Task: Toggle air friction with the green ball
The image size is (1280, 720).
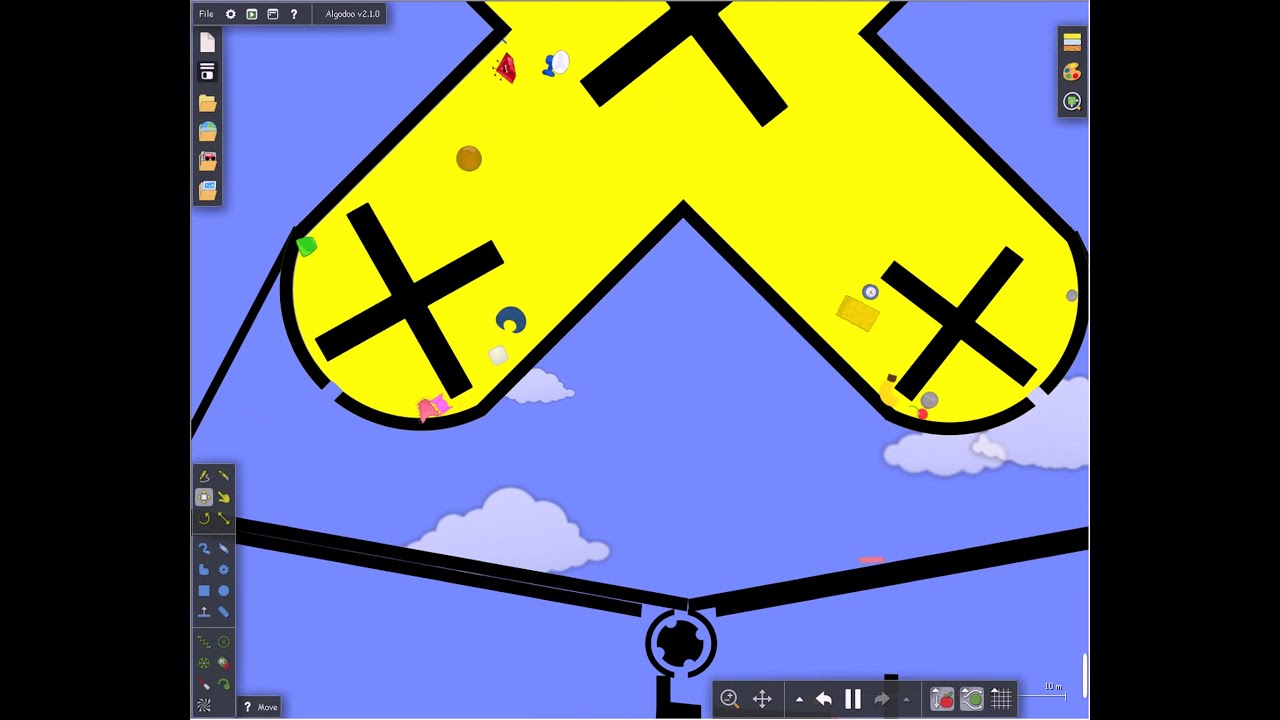Action: tap(972, 699)
